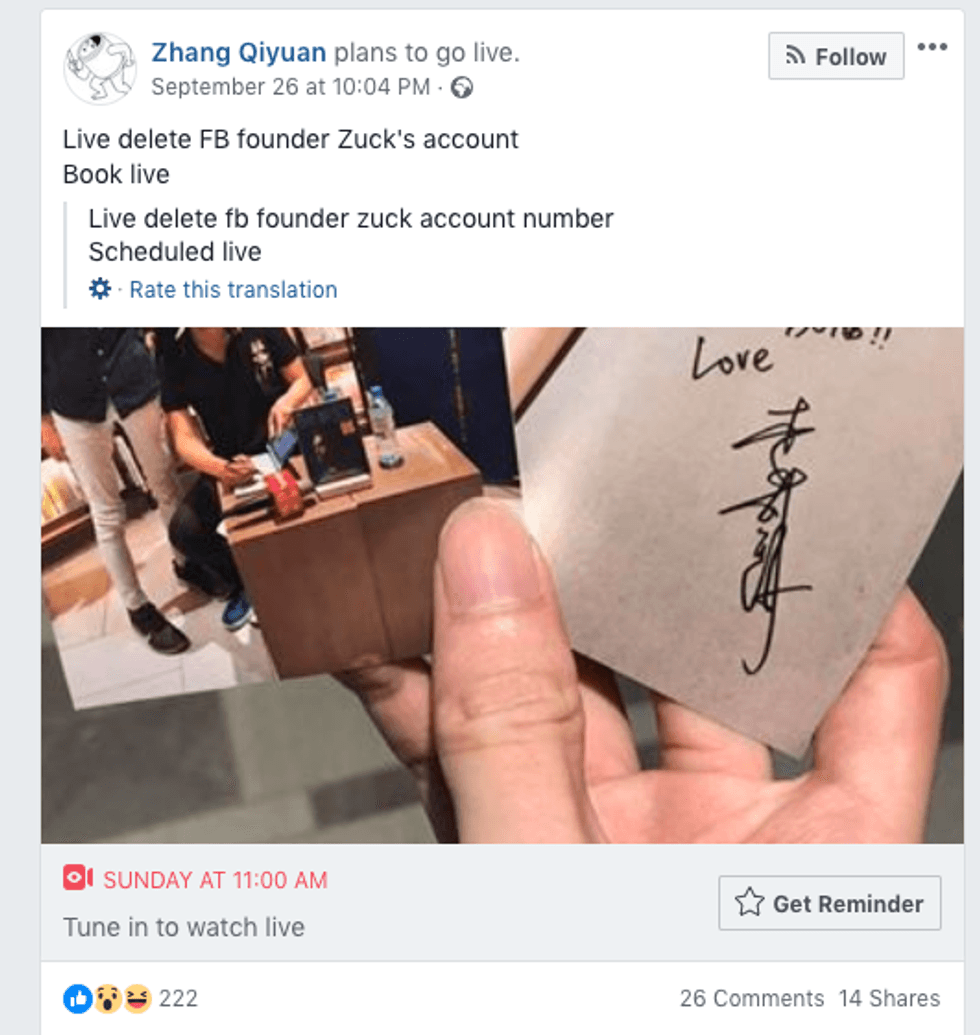Open the signed card photo

point(502,585)
